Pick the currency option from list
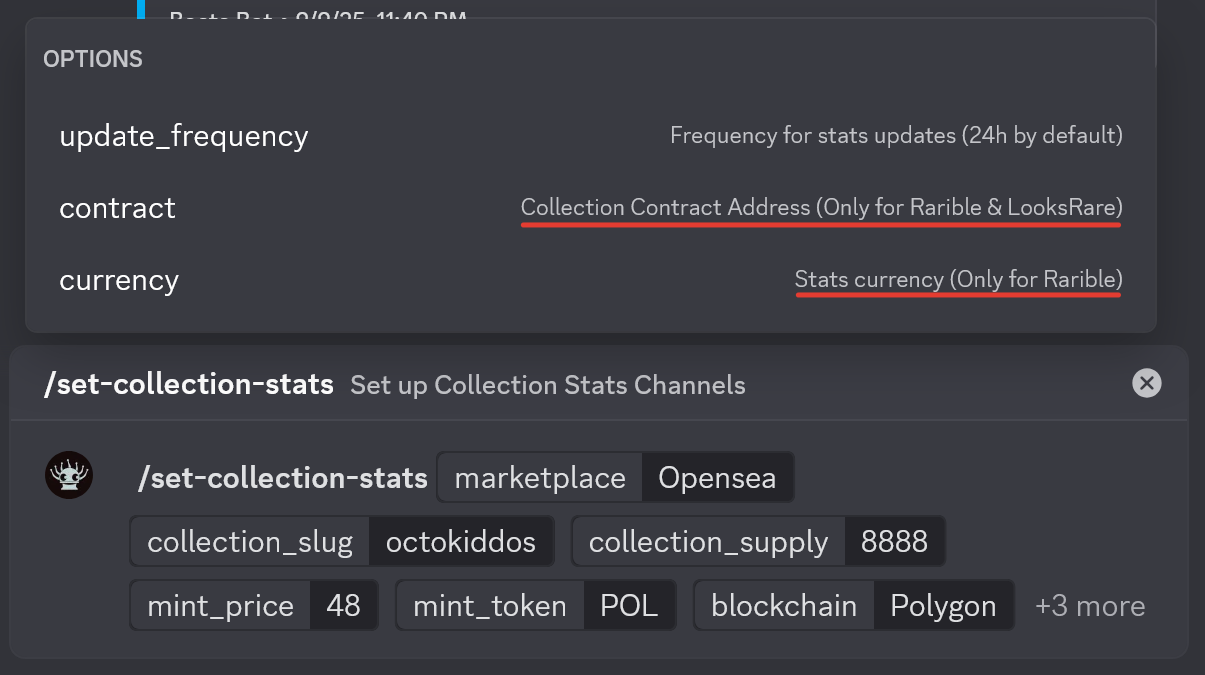Viewport: 1205px width, 675px height. [119, 281]
